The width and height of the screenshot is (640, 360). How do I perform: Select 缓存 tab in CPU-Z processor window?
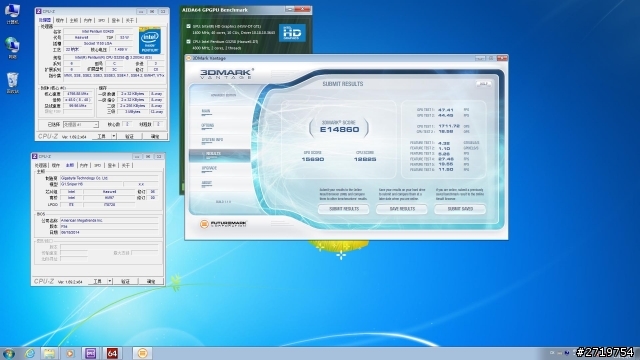pos(60,20)
